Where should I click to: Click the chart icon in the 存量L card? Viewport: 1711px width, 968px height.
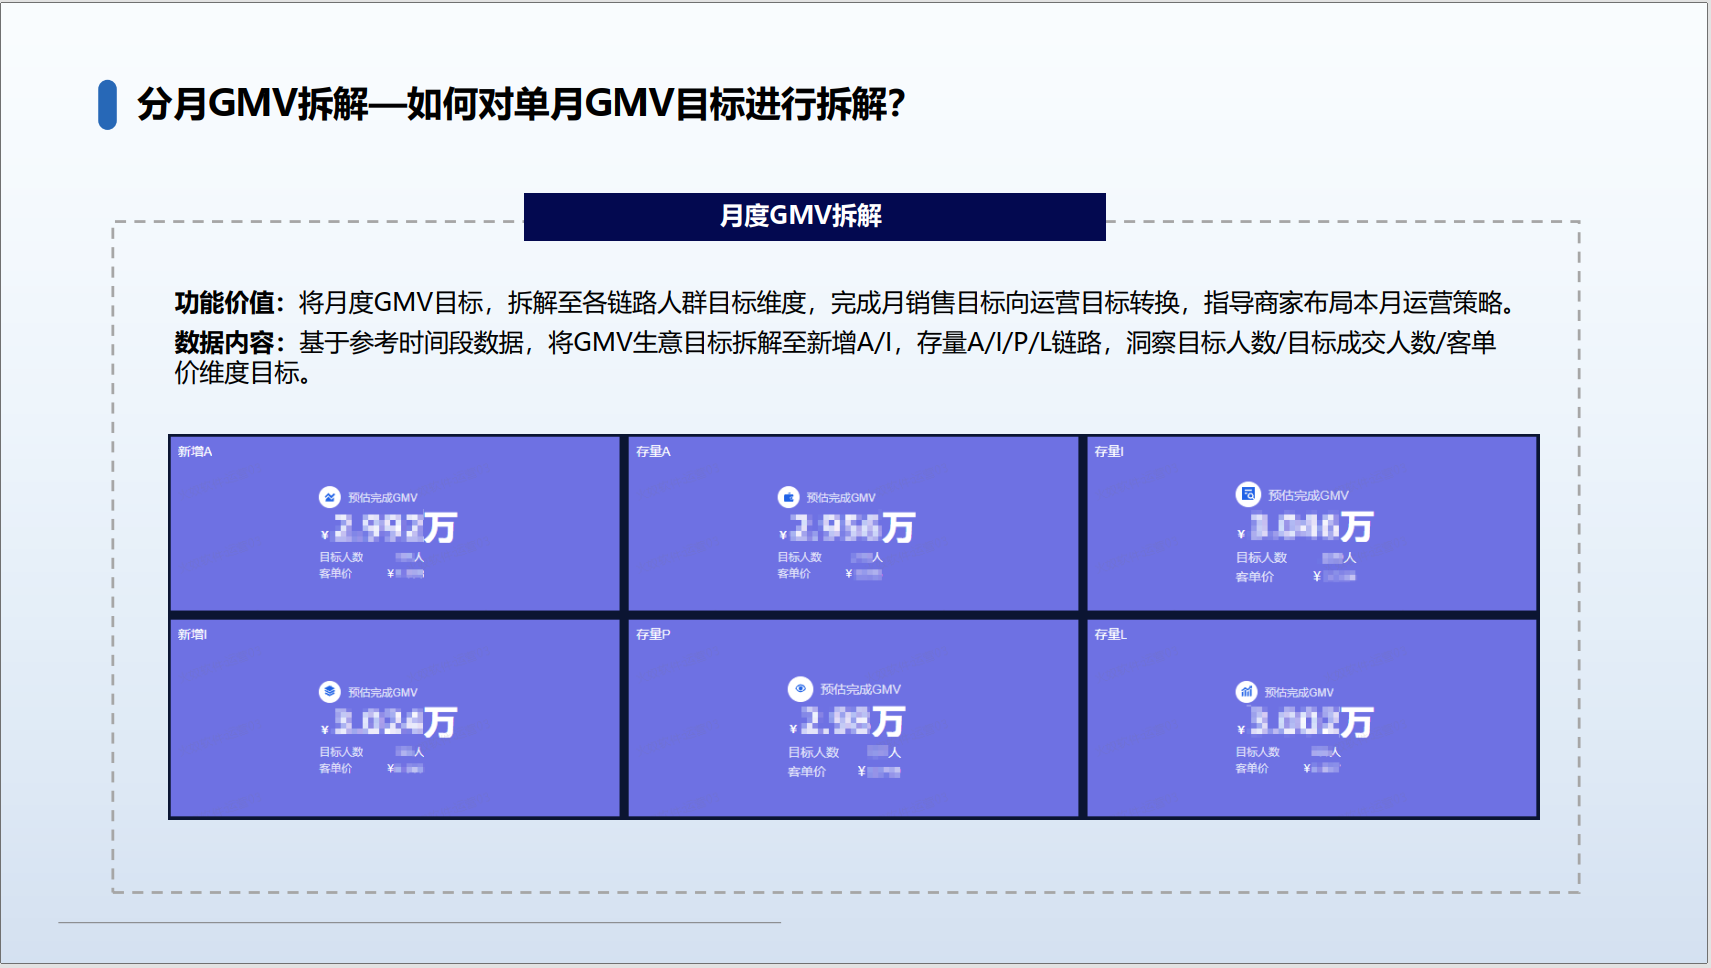point(1246,692)
